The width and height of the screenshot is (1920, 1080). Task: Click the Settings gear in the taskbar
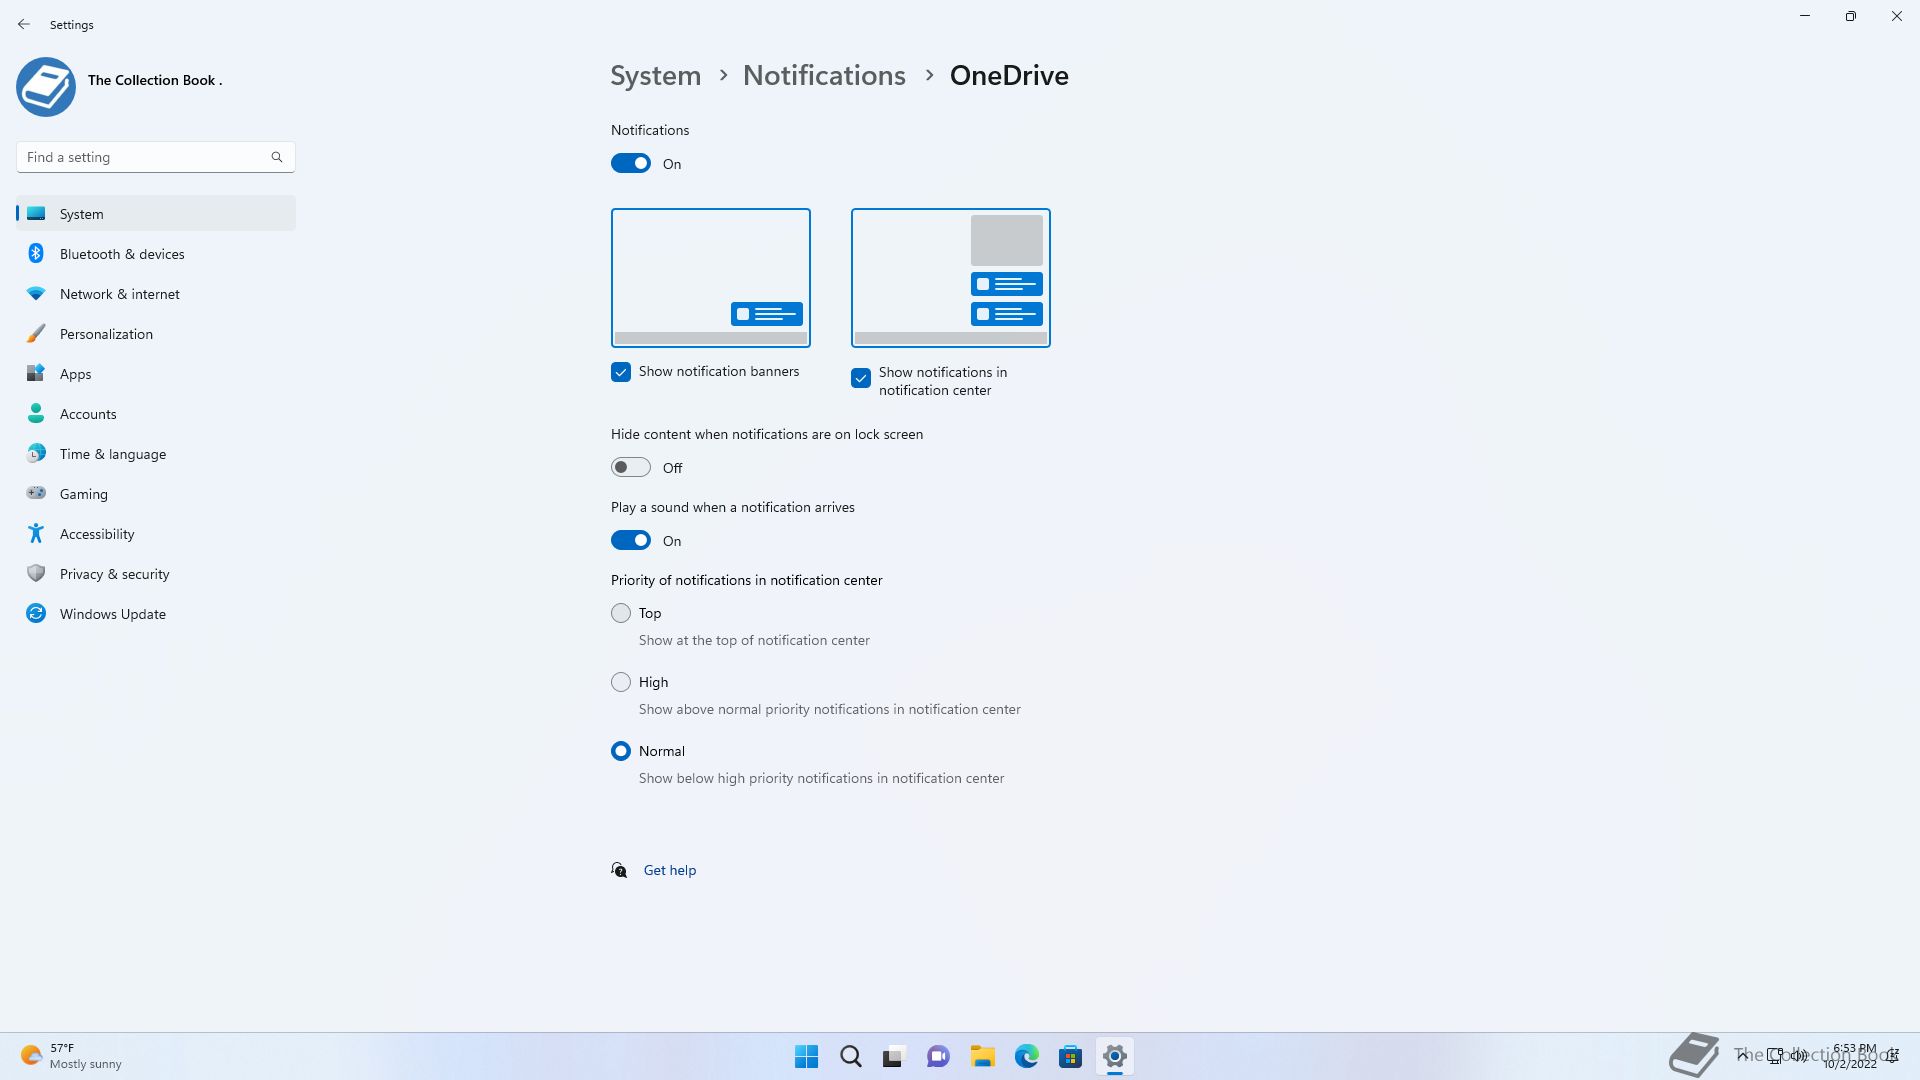tap(1114, 1056)
